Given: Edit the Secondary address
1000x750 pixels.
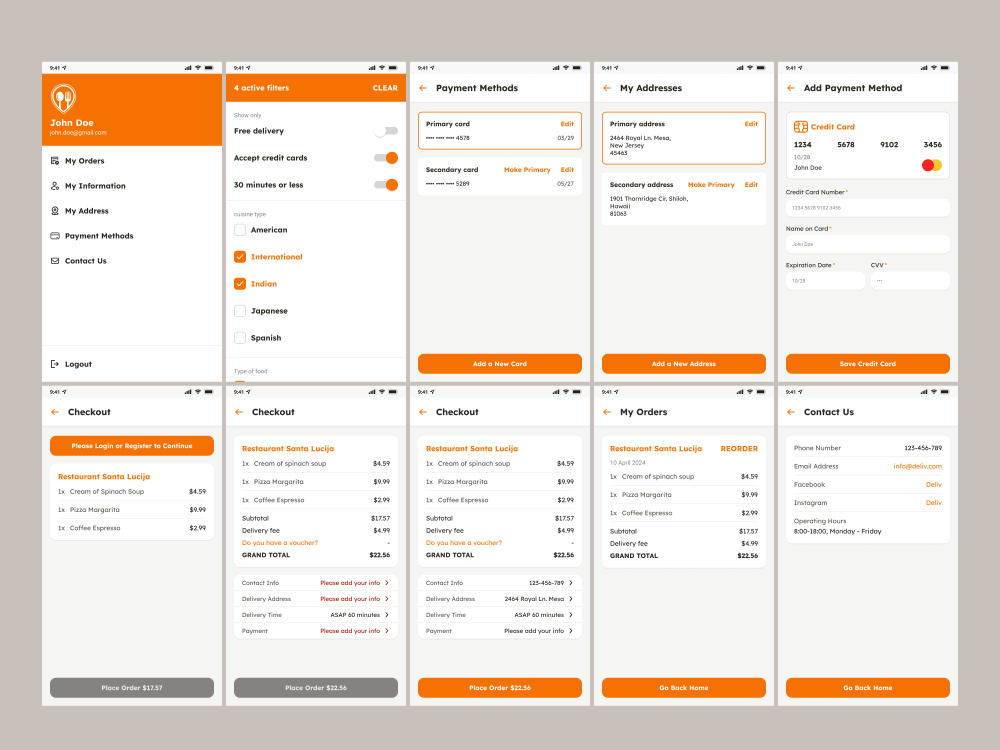Looking at the screenshot, I should (751, 184).
